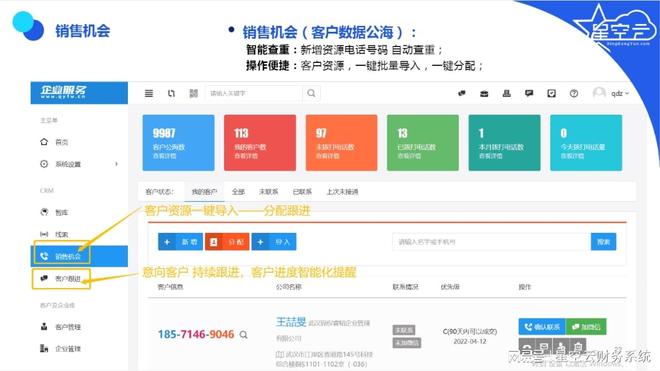Select the 我的客户 status tab
This screenshot has width=660, height=371.
click(x=204, y=192)
